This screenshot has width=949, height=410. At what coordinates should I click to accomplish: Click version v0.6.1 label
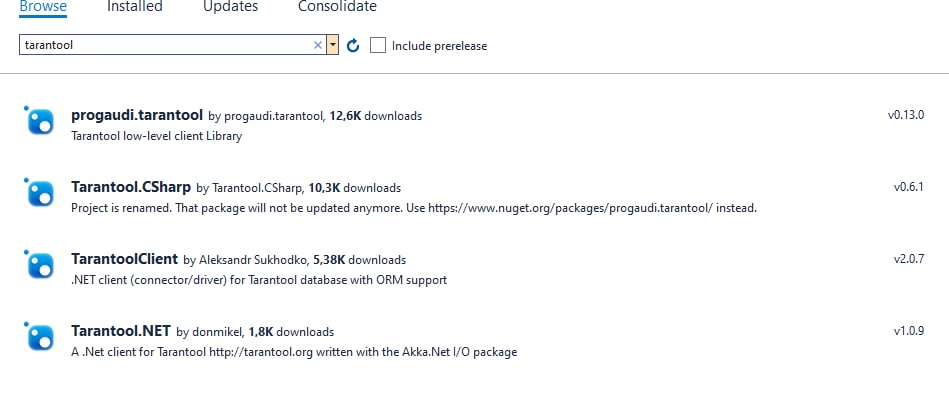click(909, 187)
